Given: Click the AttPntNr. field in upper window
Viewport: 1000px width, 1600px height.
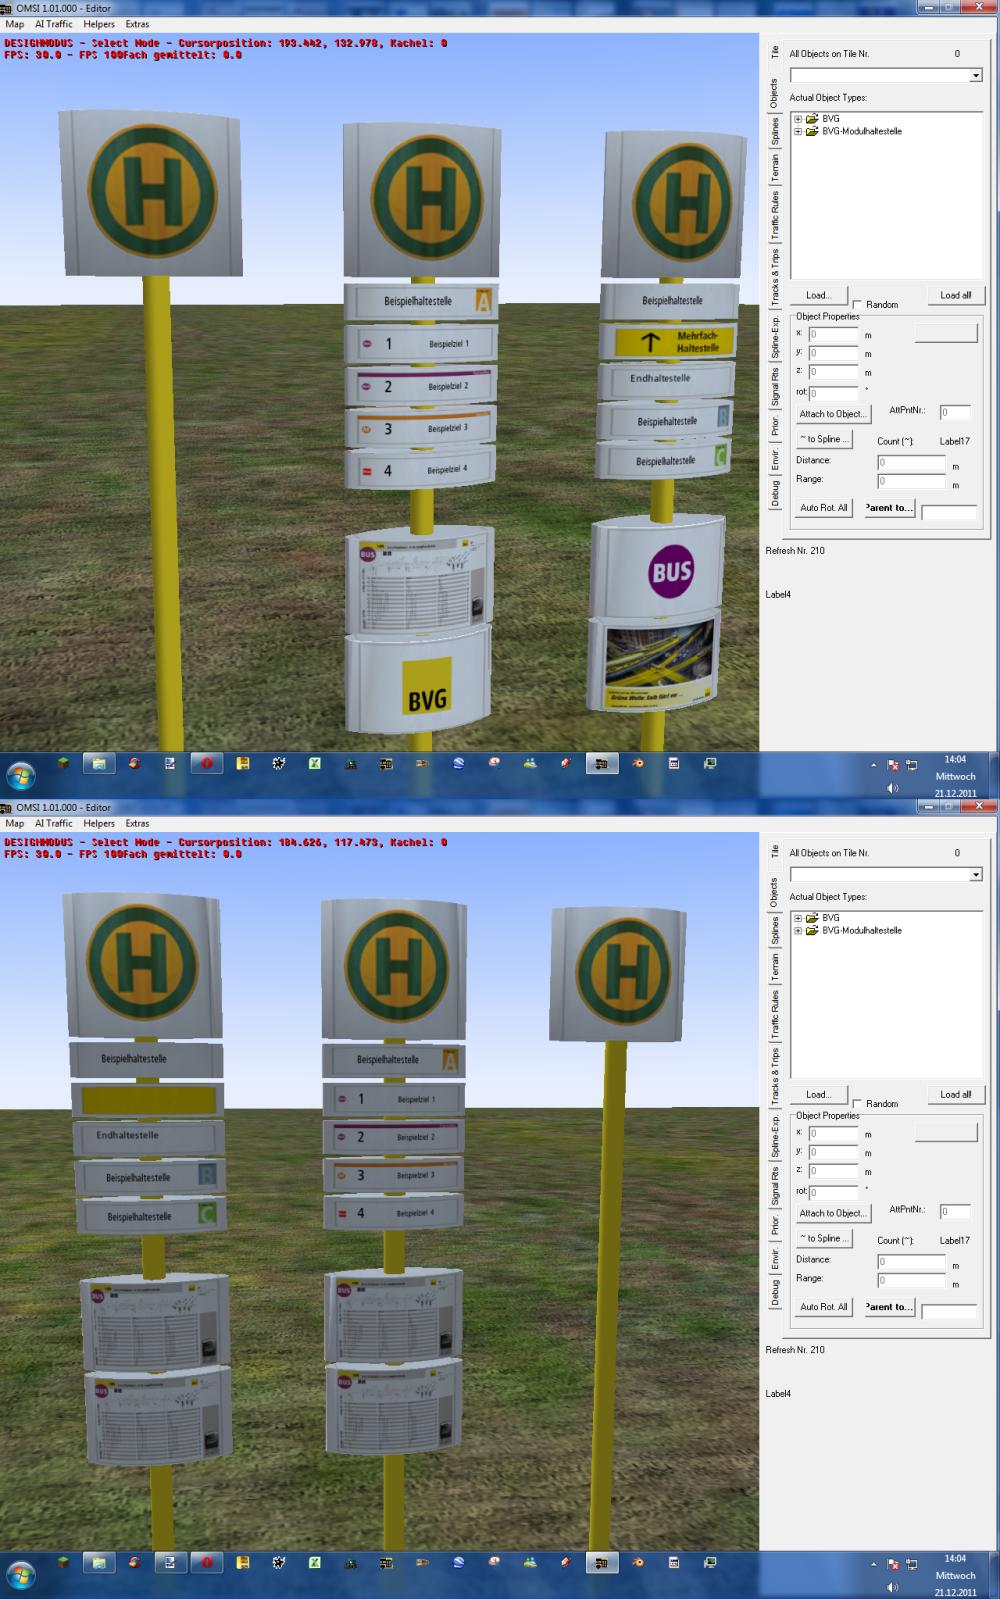Looking at the screenshot, I should coord(955,412).
